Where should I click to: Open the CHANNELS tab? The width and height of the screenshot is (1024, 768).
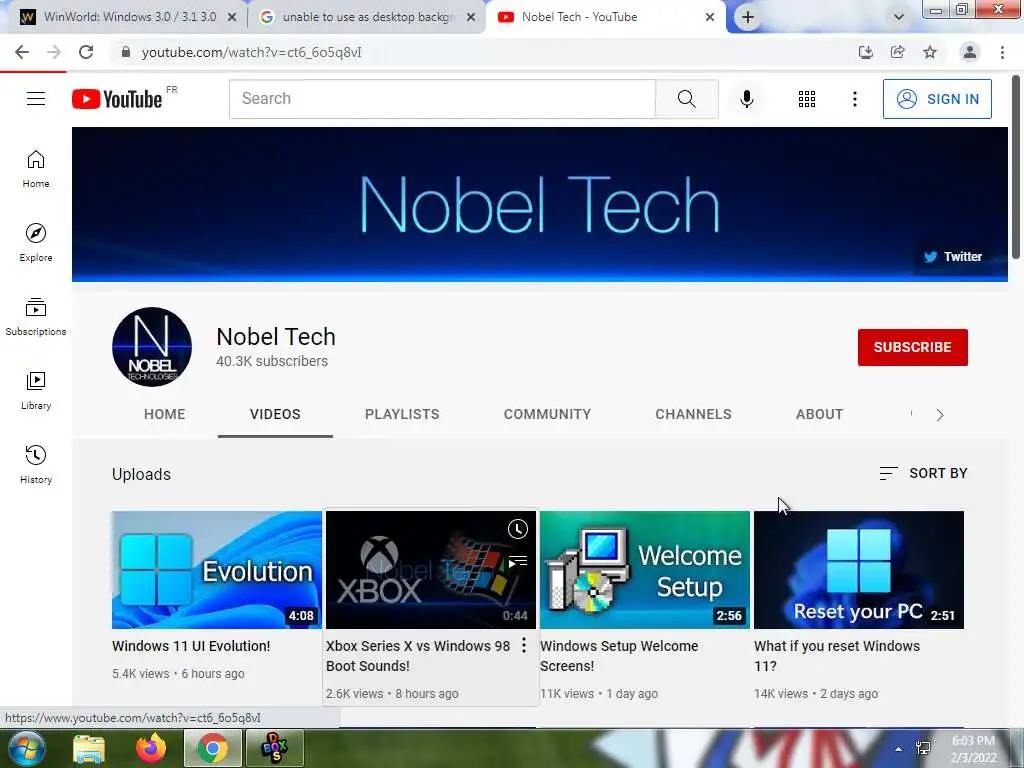tap(694, 414)
